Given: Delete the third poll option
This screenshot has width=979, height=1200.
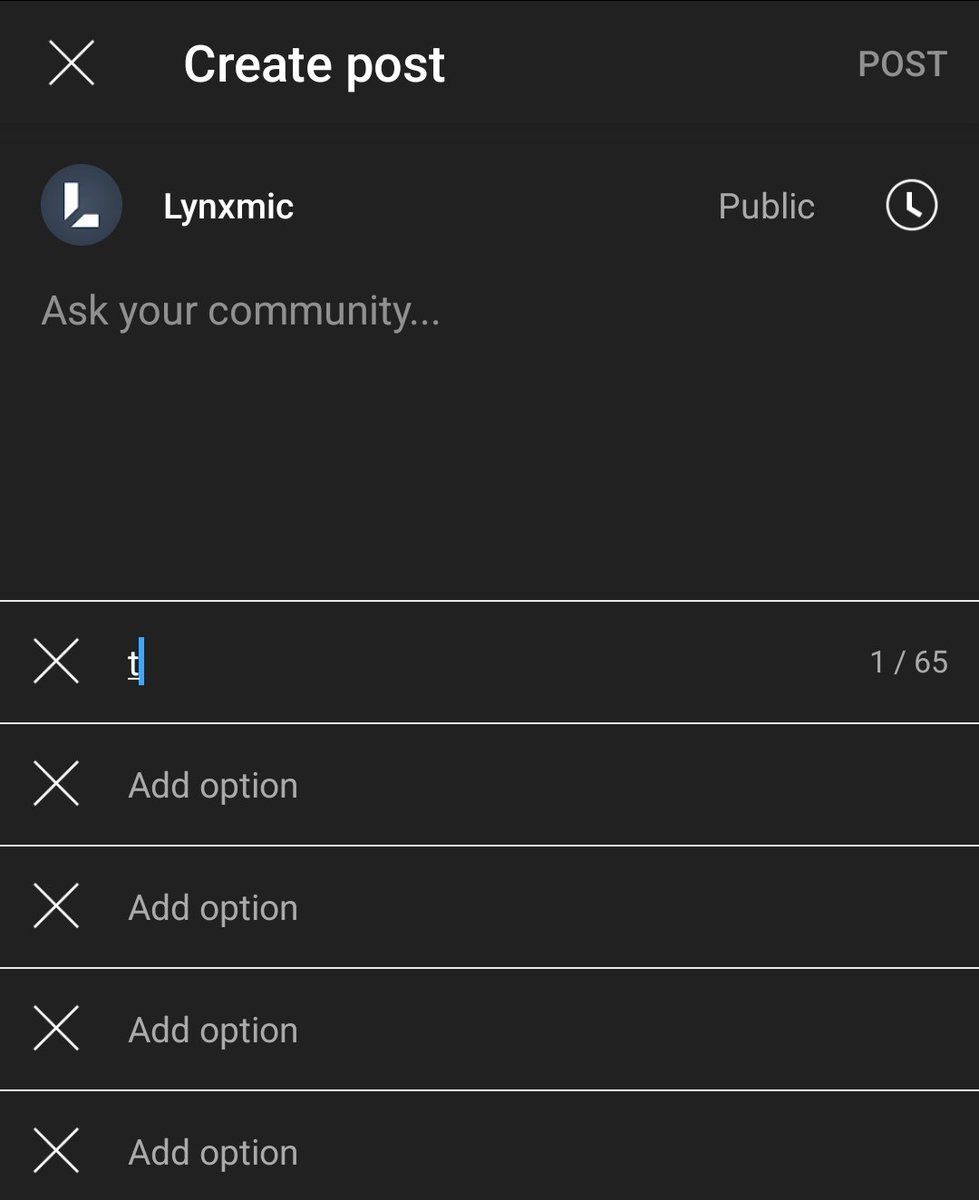Looking at the screenshot, I should [x=56, y=907].
